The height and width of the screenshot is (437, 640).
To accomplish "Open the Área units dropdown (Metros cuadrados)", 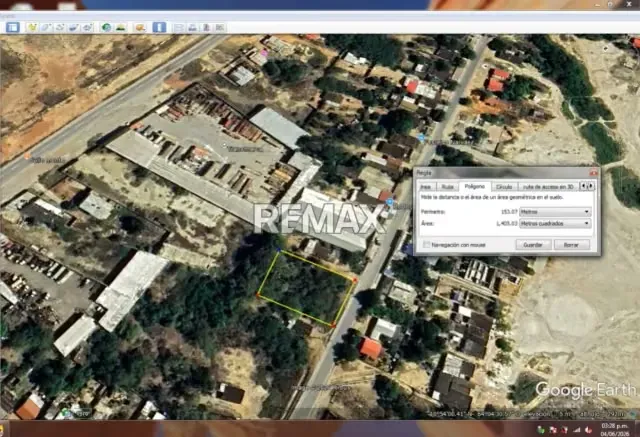I will pos(555,224).
